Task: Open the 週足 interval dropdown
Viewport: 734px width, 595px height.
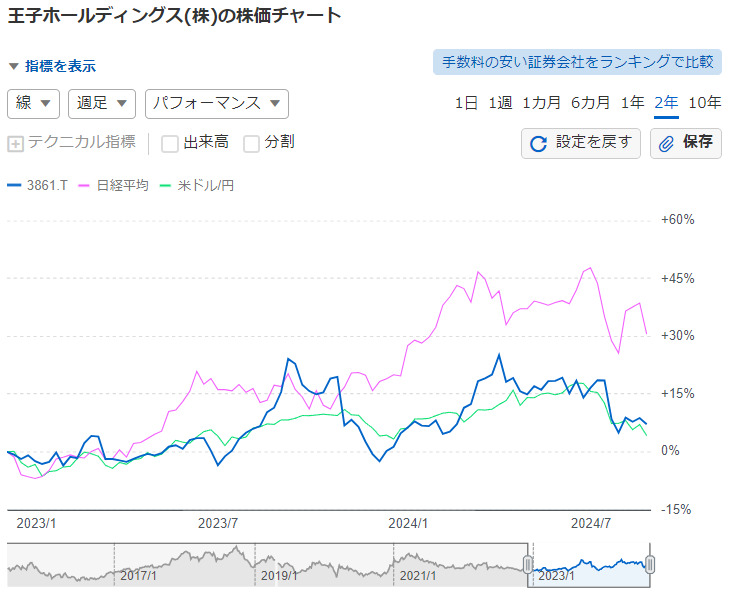Action: (x=101, y=104)
